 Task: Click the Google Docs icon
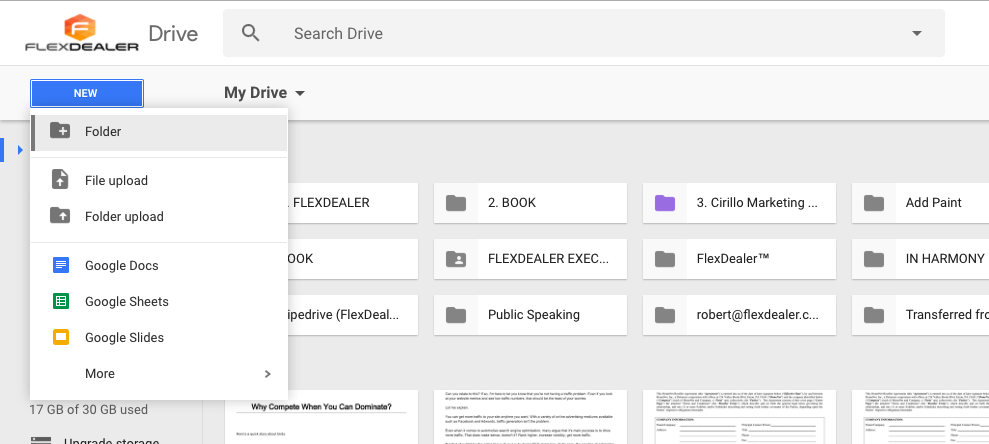pyautogui.click(x=61, y=266)
